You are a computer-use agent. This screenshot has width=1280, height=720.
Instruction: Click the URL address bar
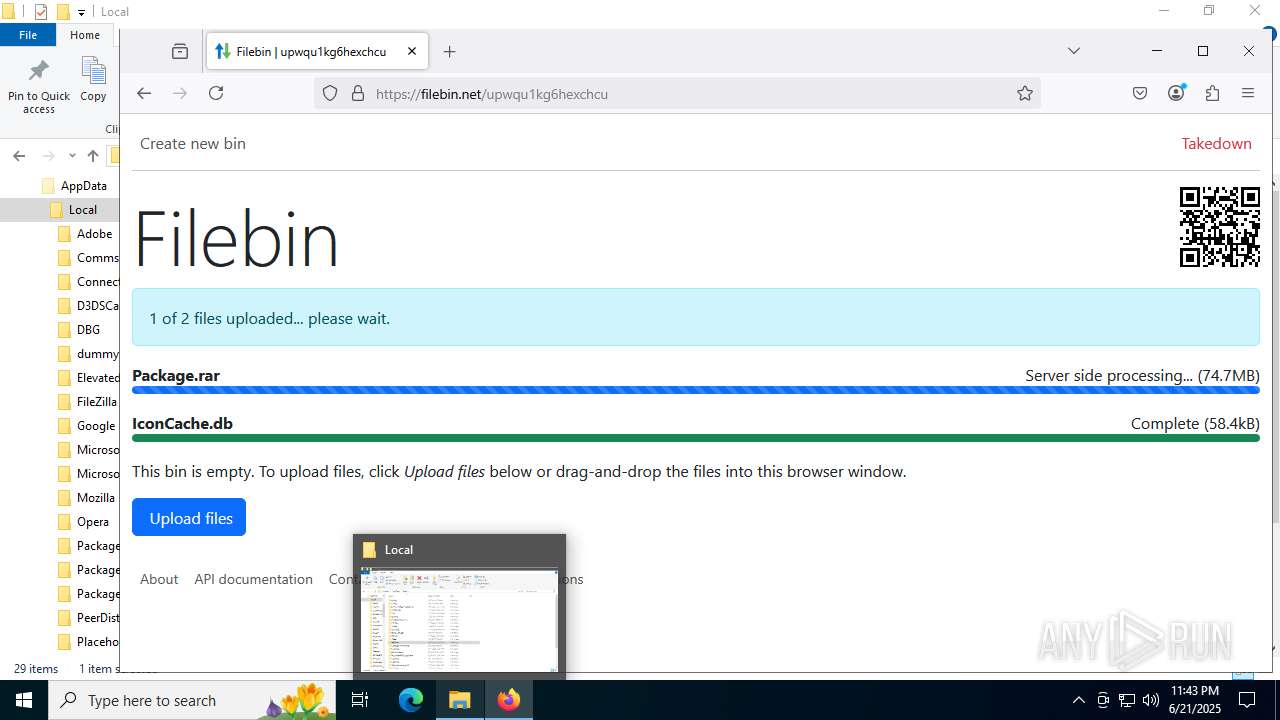click(678, 94)
